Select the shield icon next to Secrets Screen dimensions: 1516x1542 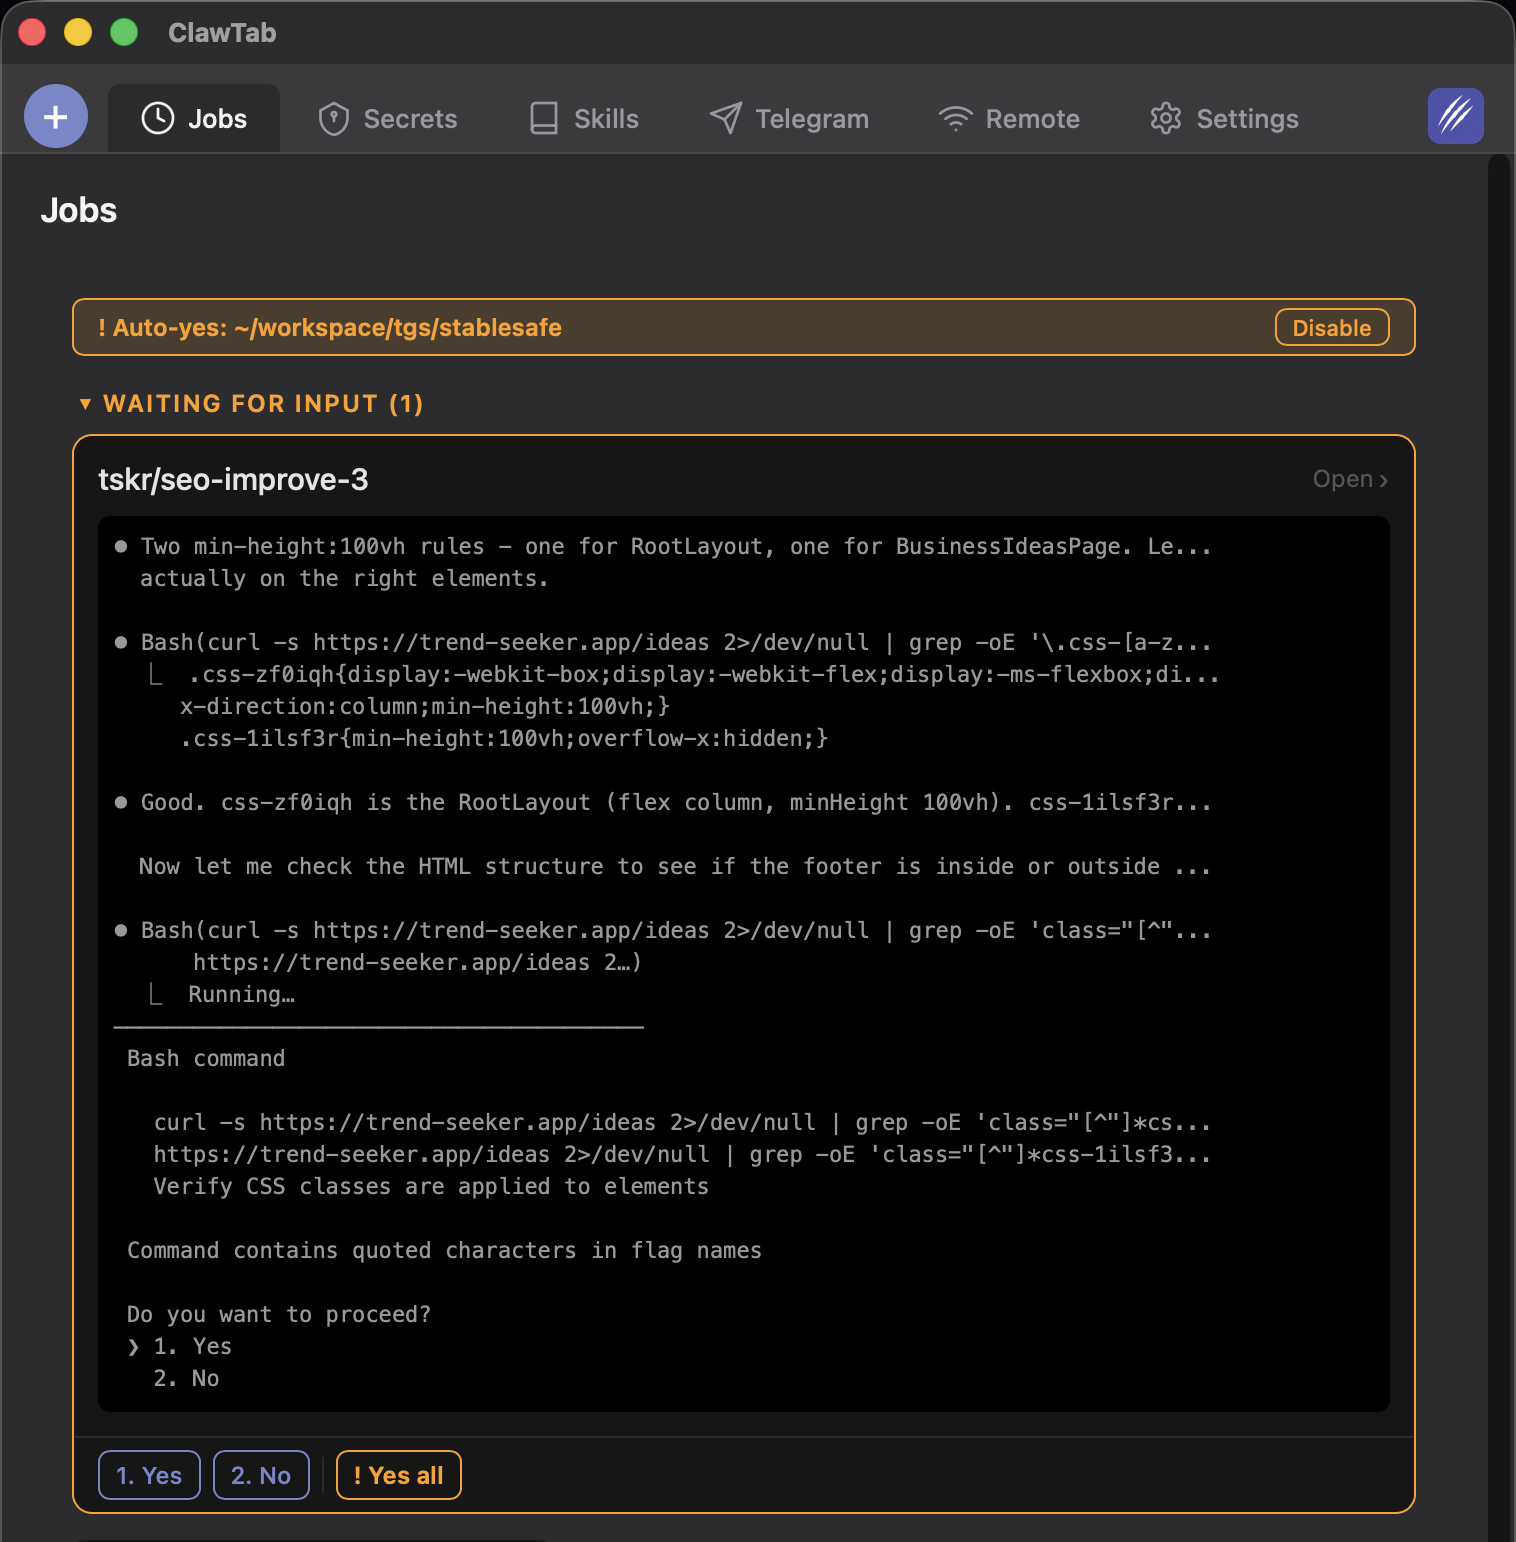tap(334, 118)
